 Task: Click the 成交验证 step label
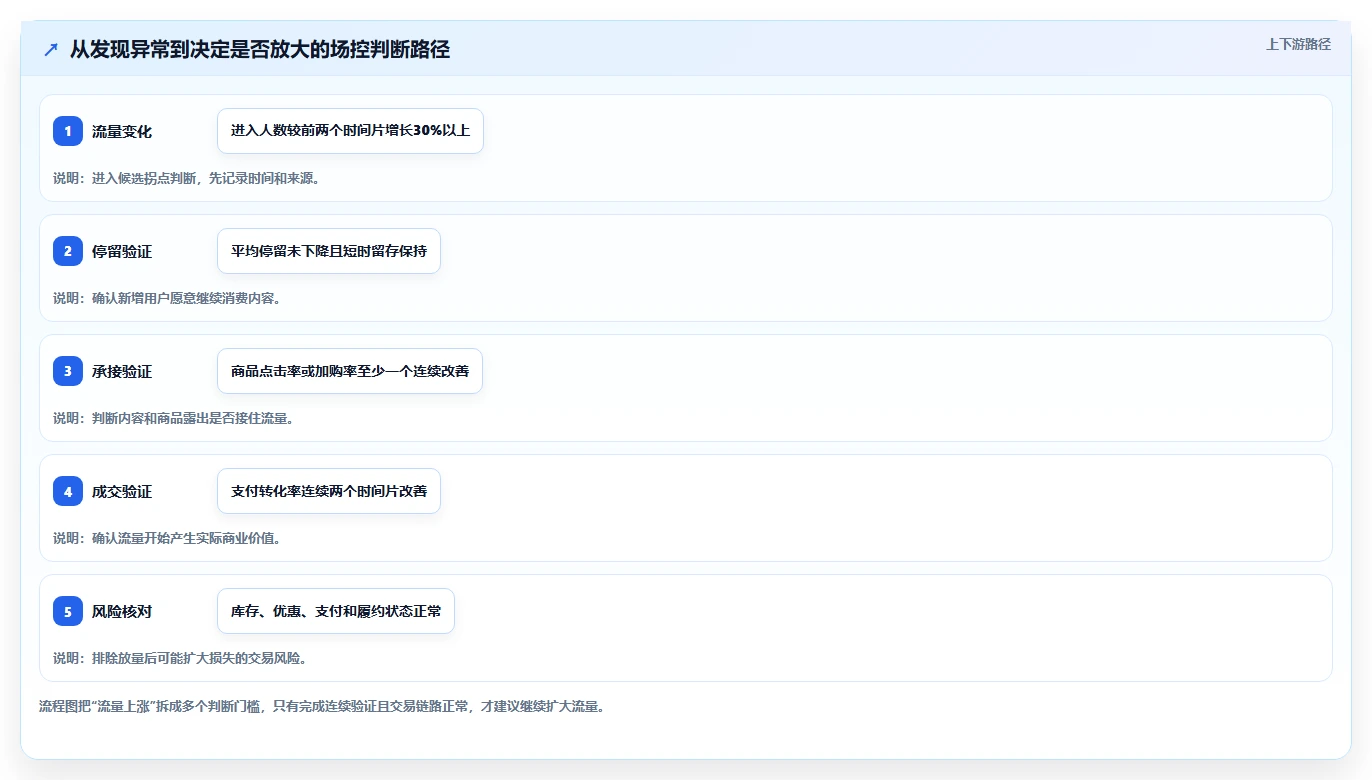(122, 492)
